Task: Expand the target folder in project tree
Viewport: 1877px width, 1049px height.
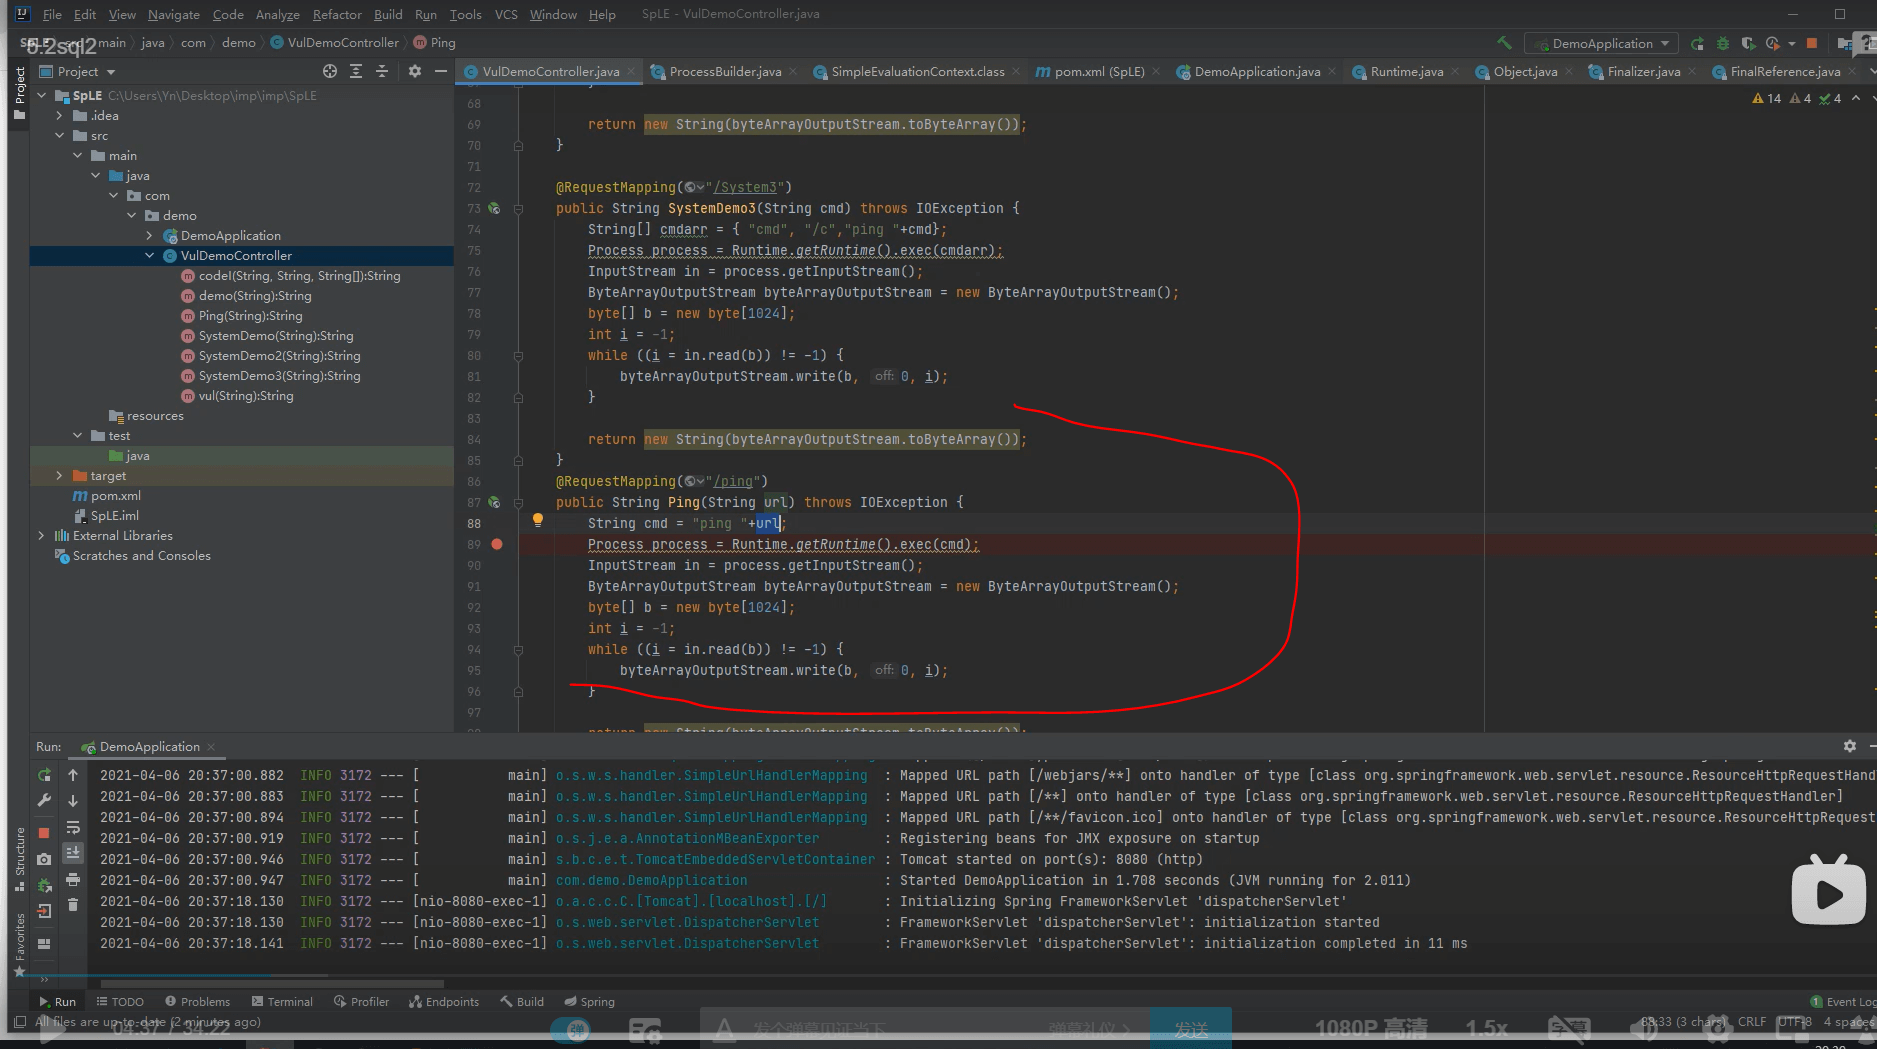Action: point(59,476)
